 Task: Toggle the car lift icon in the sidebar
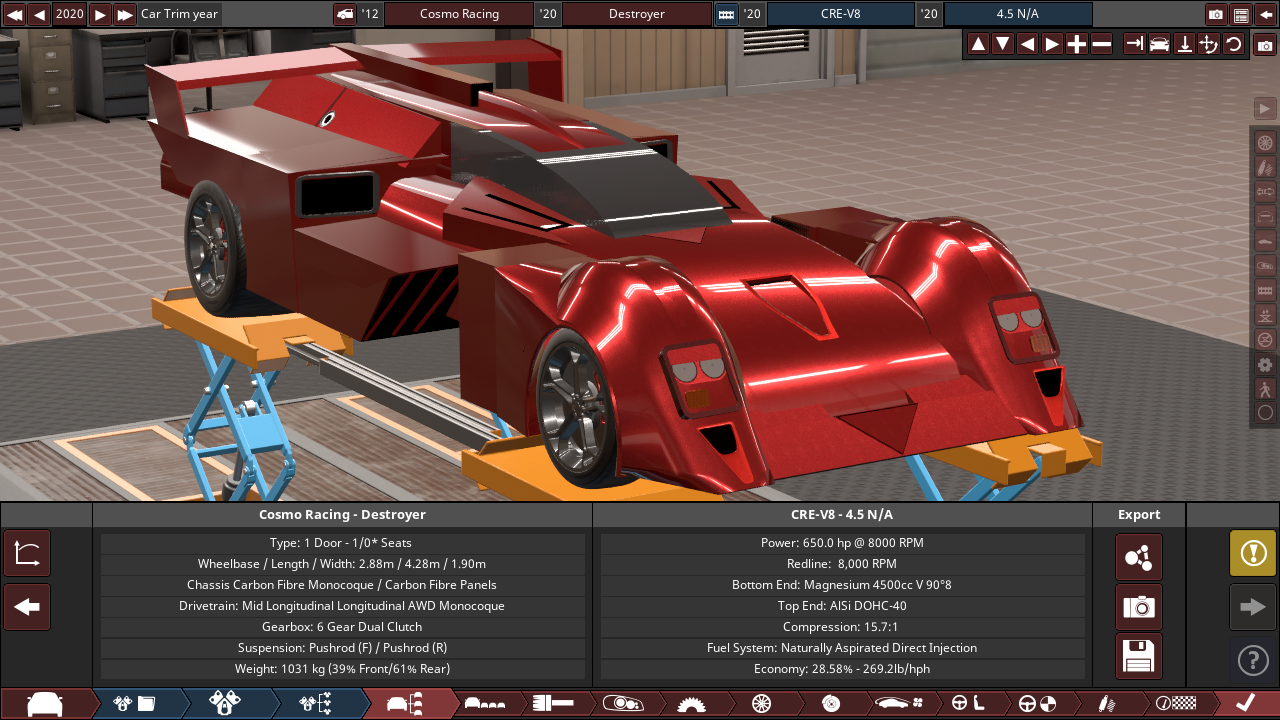tap(1265, 315)
